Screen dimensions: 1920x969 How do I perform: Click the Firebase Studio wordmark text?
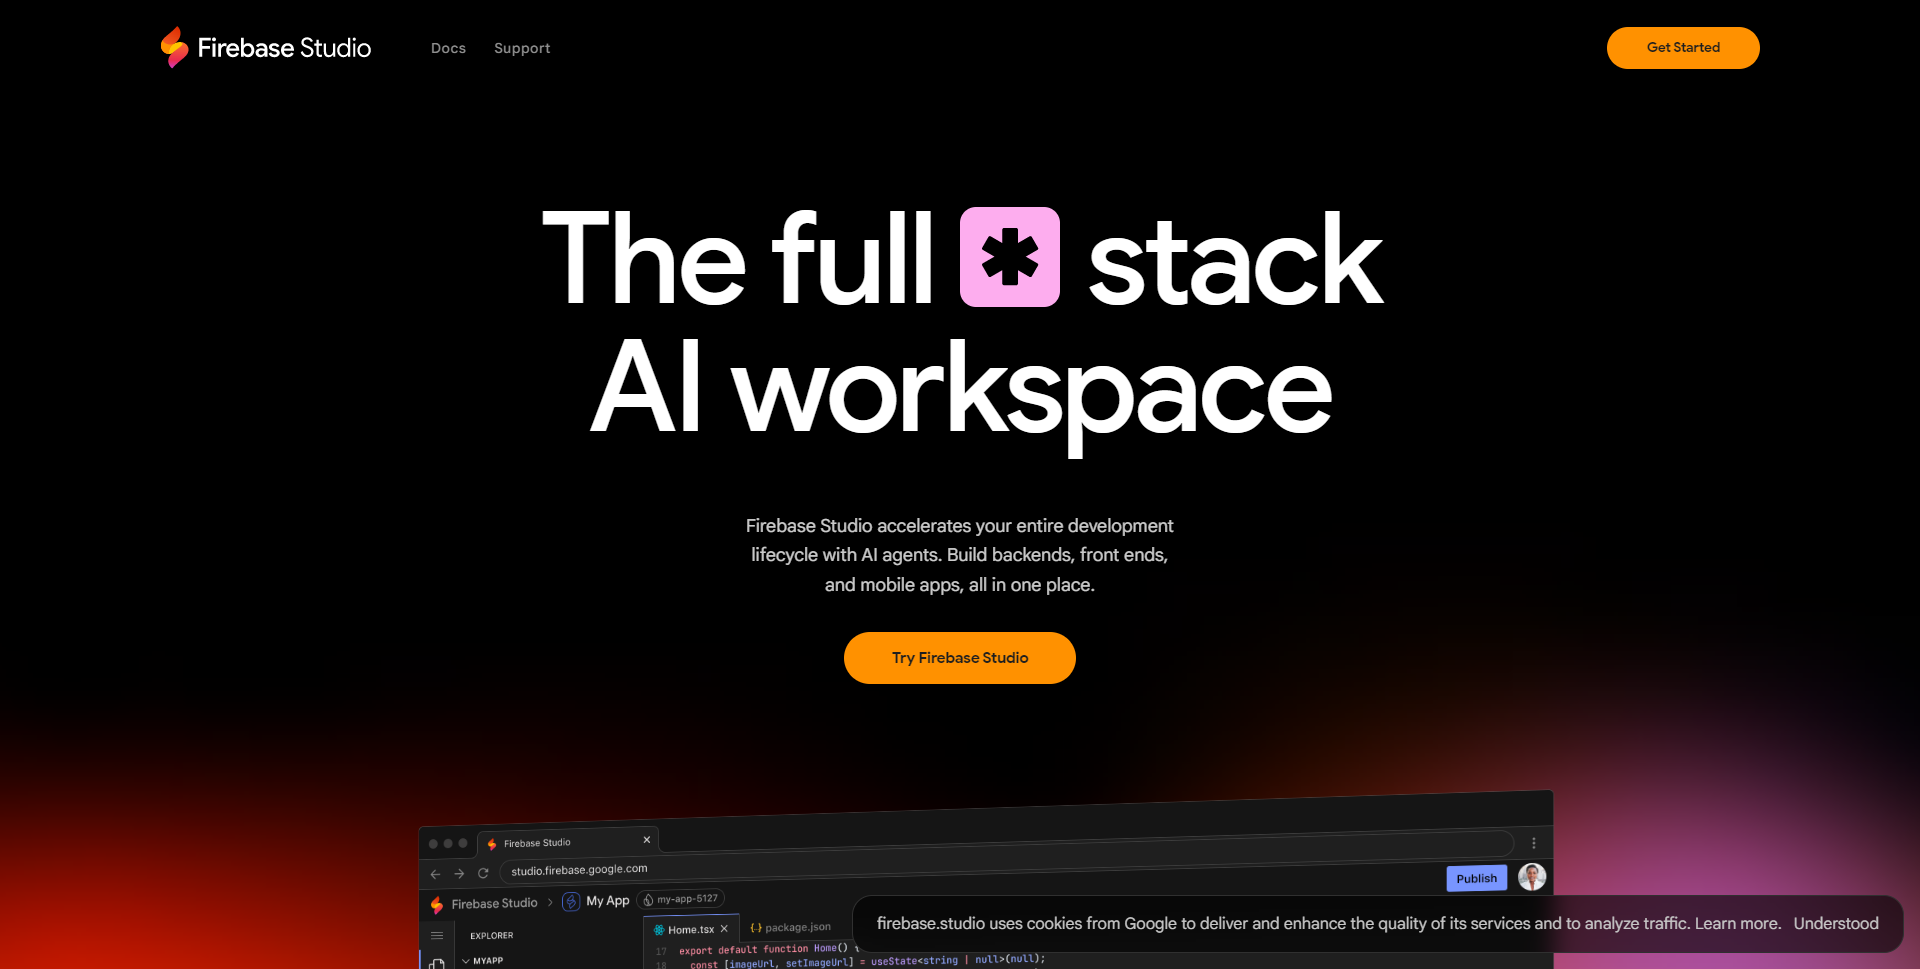pos(284,48)
